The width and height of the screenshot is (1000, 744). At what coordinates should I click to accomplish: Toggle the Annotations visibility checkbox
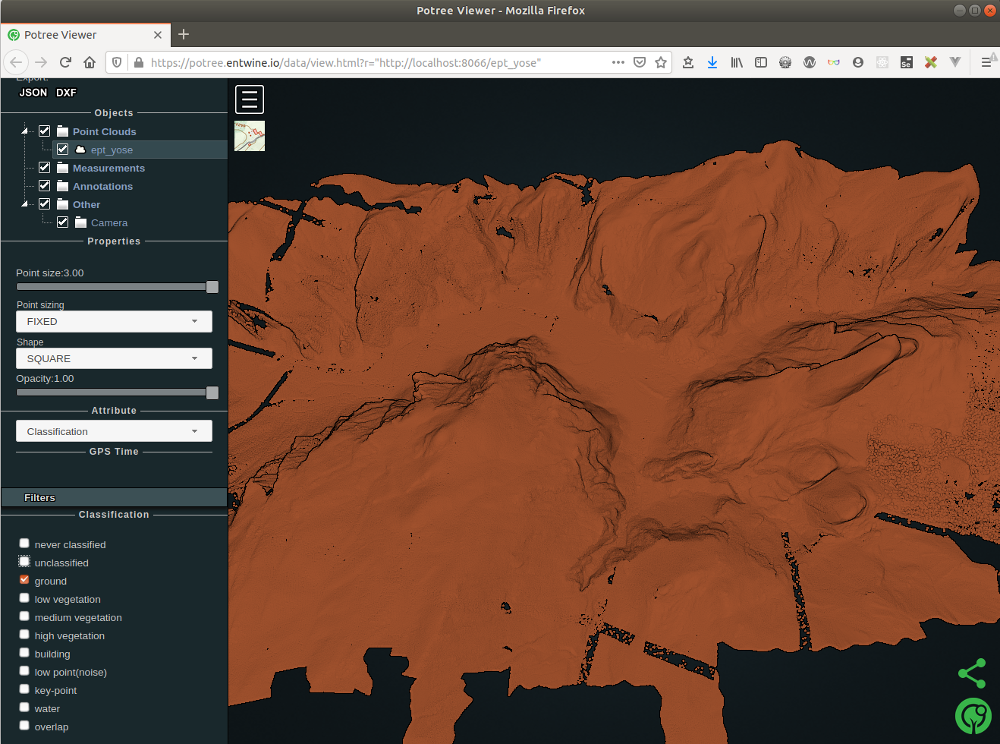(44, 186)
